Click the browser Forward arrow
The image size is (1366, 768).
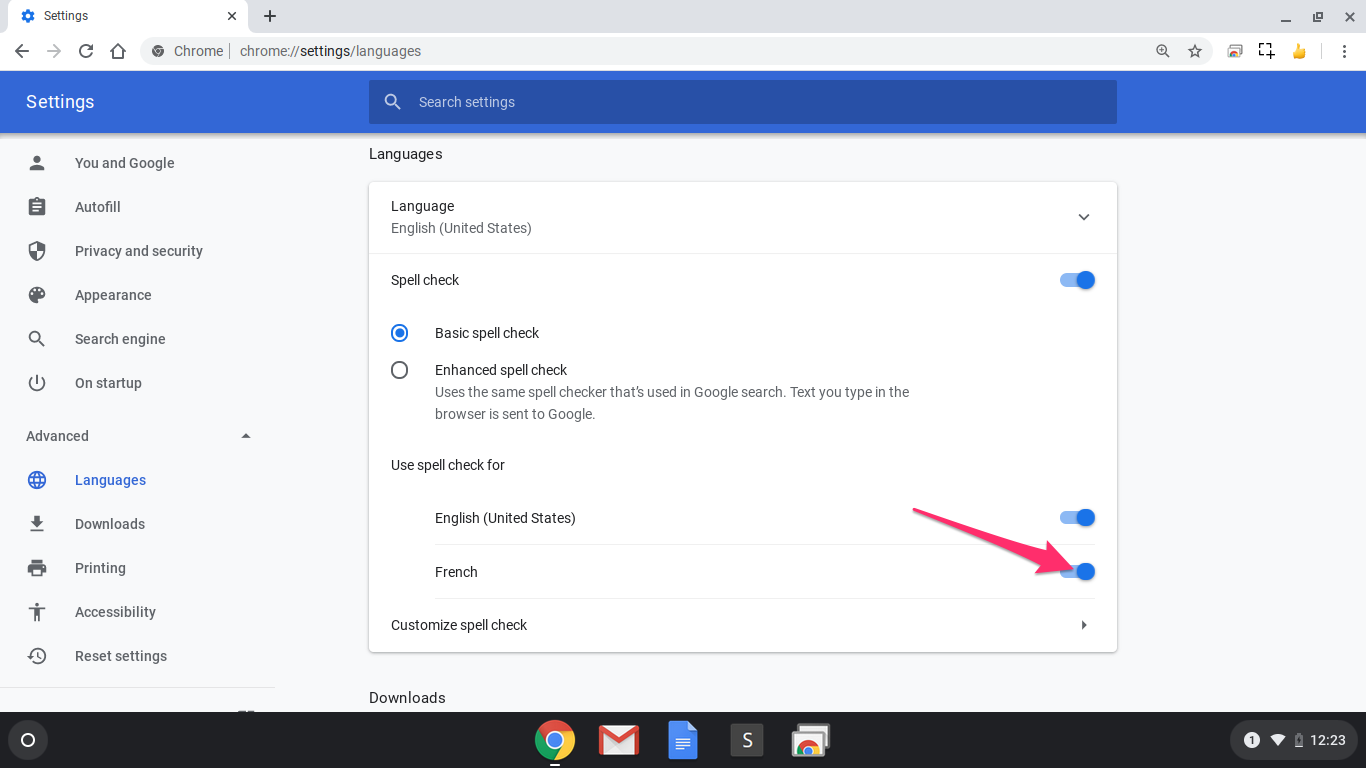[54, 51]
